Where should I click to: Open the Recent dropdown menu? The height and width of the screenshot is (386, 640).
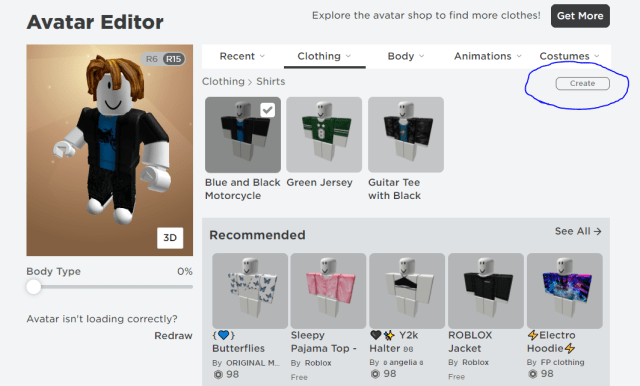pos(242,56)
